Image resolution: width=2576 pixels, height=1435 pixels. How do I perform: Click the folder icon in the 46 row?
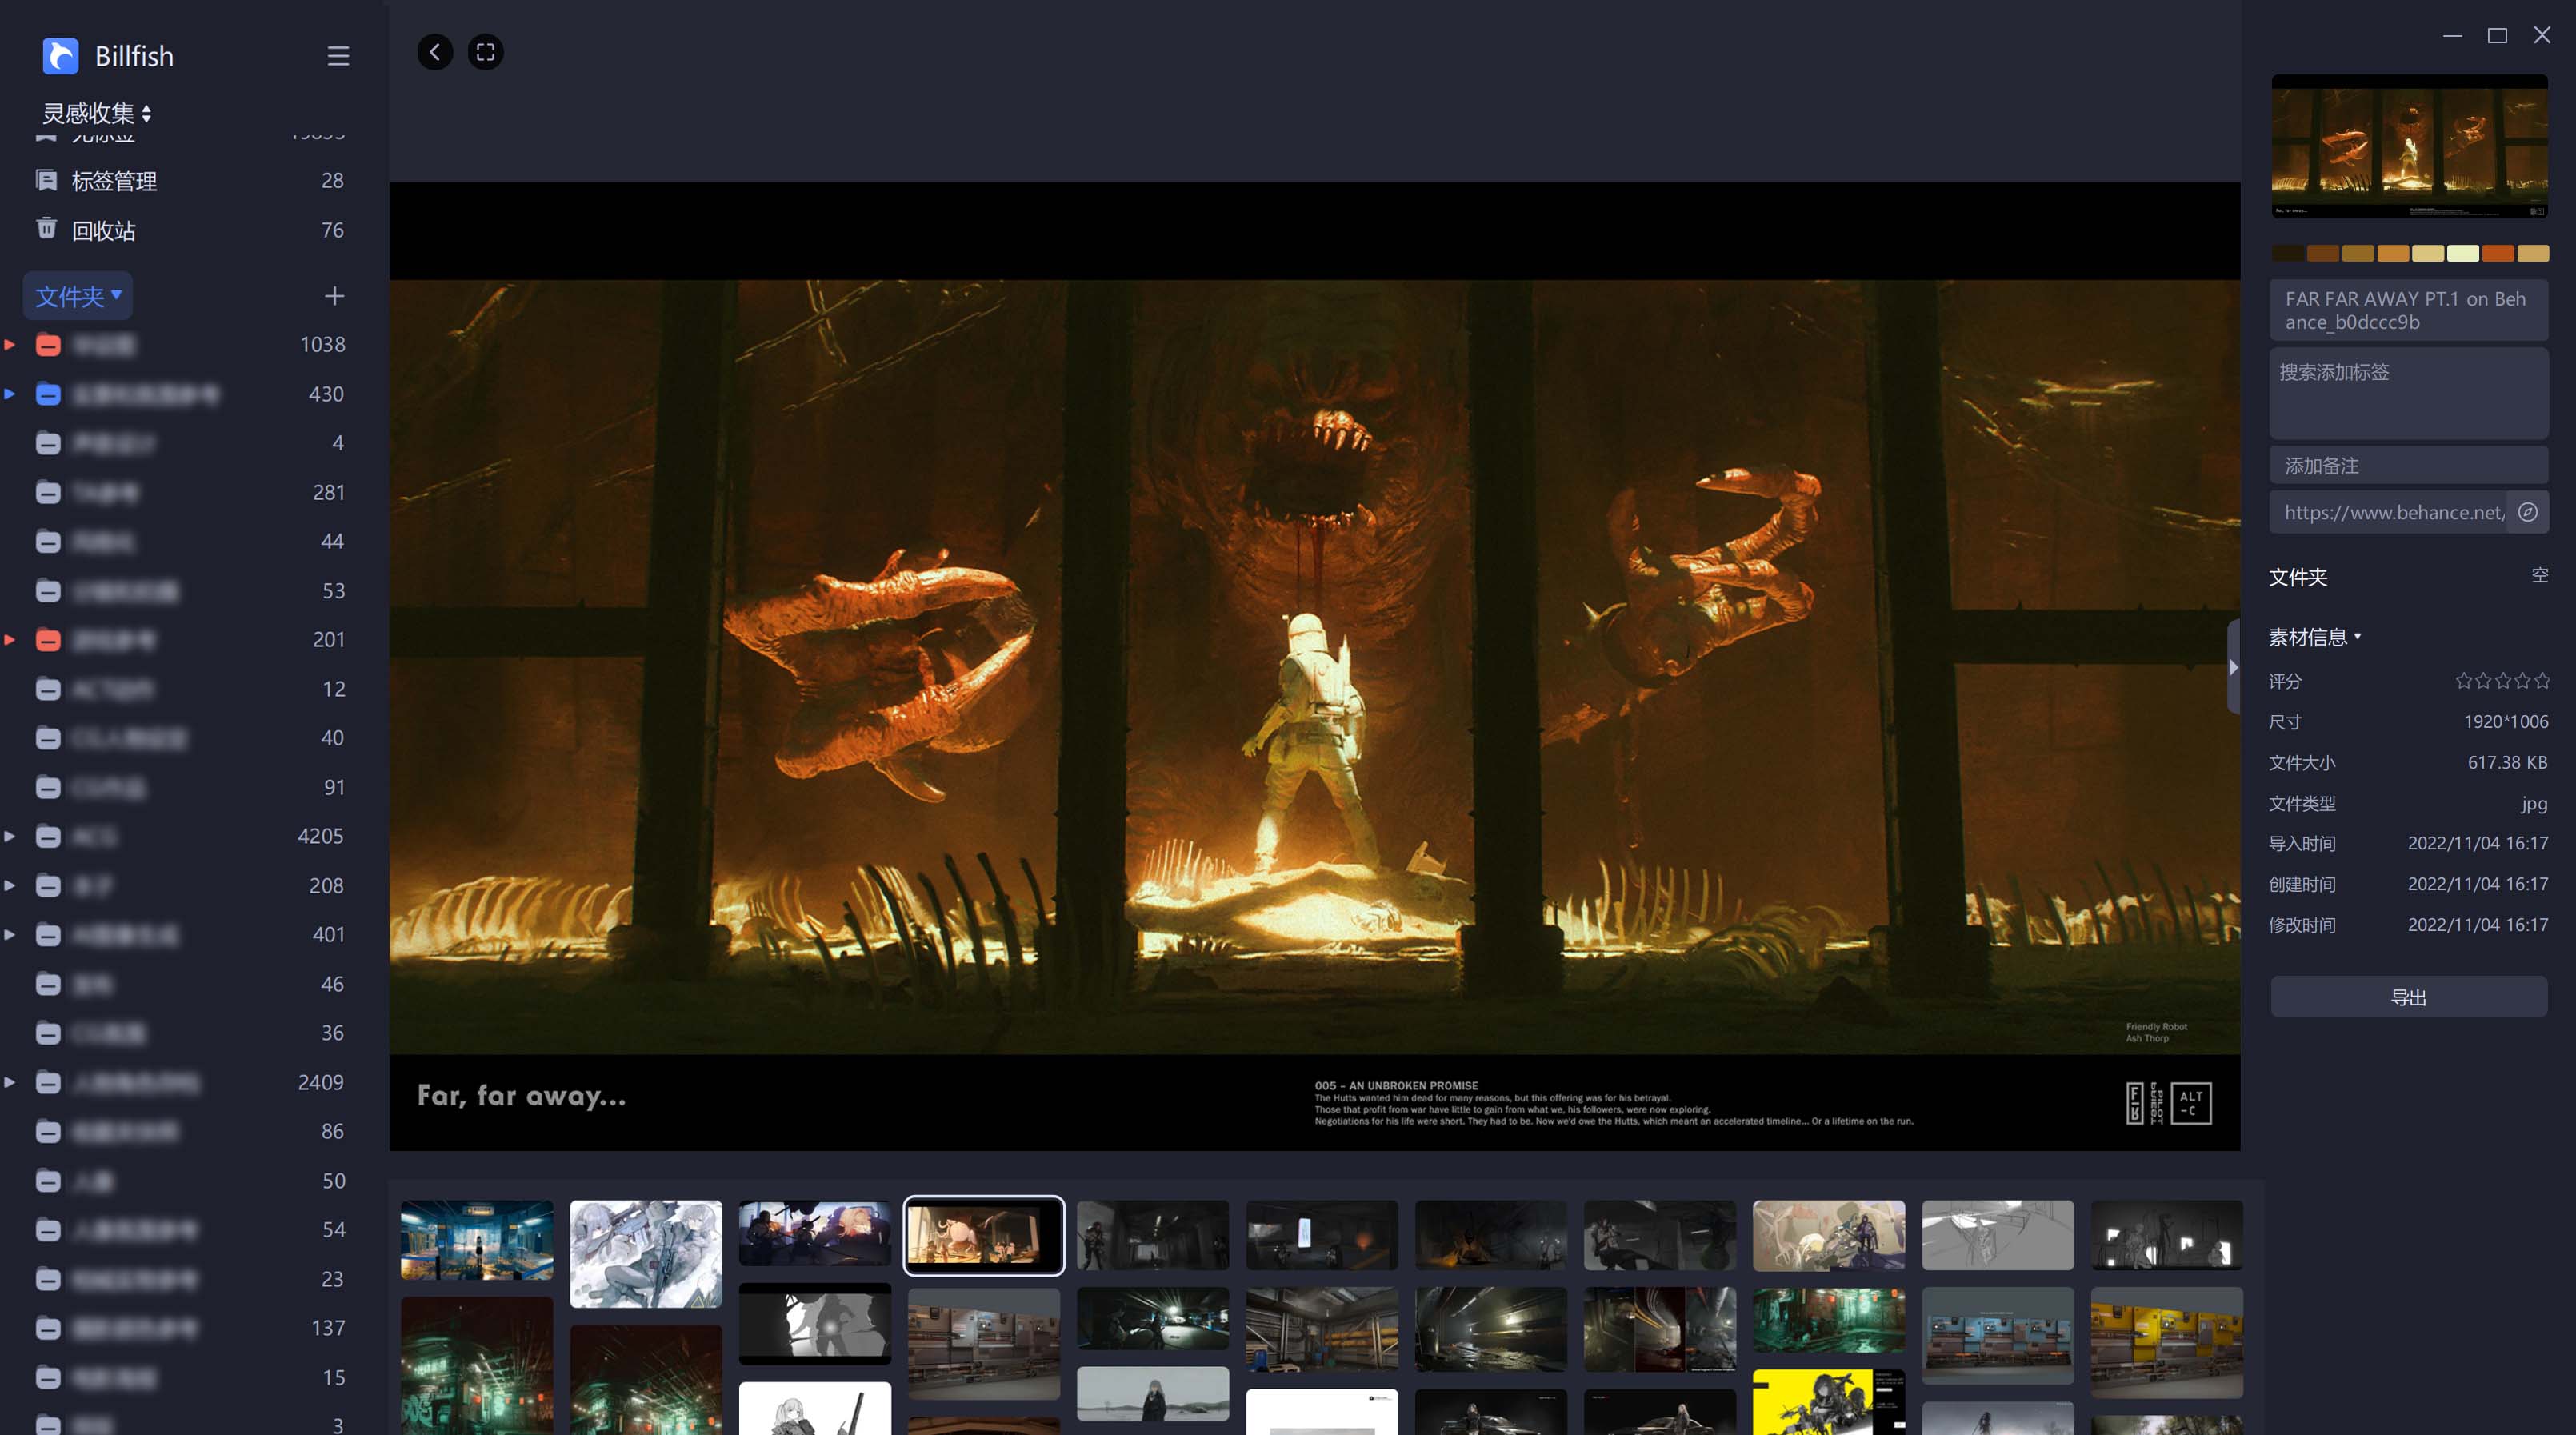pos(48,984)
